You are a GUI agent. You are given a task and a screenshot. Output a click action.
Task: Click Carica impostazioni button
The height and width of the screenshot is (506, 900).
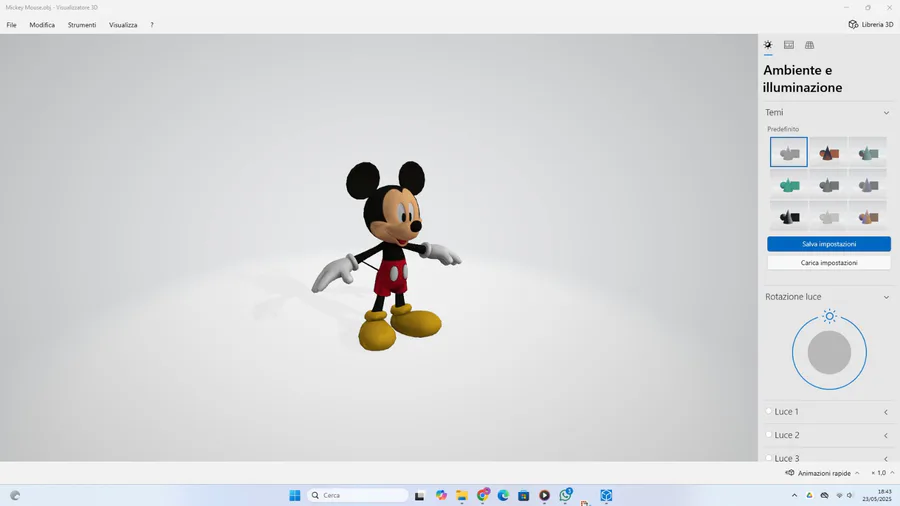click(x=829, y=263)
